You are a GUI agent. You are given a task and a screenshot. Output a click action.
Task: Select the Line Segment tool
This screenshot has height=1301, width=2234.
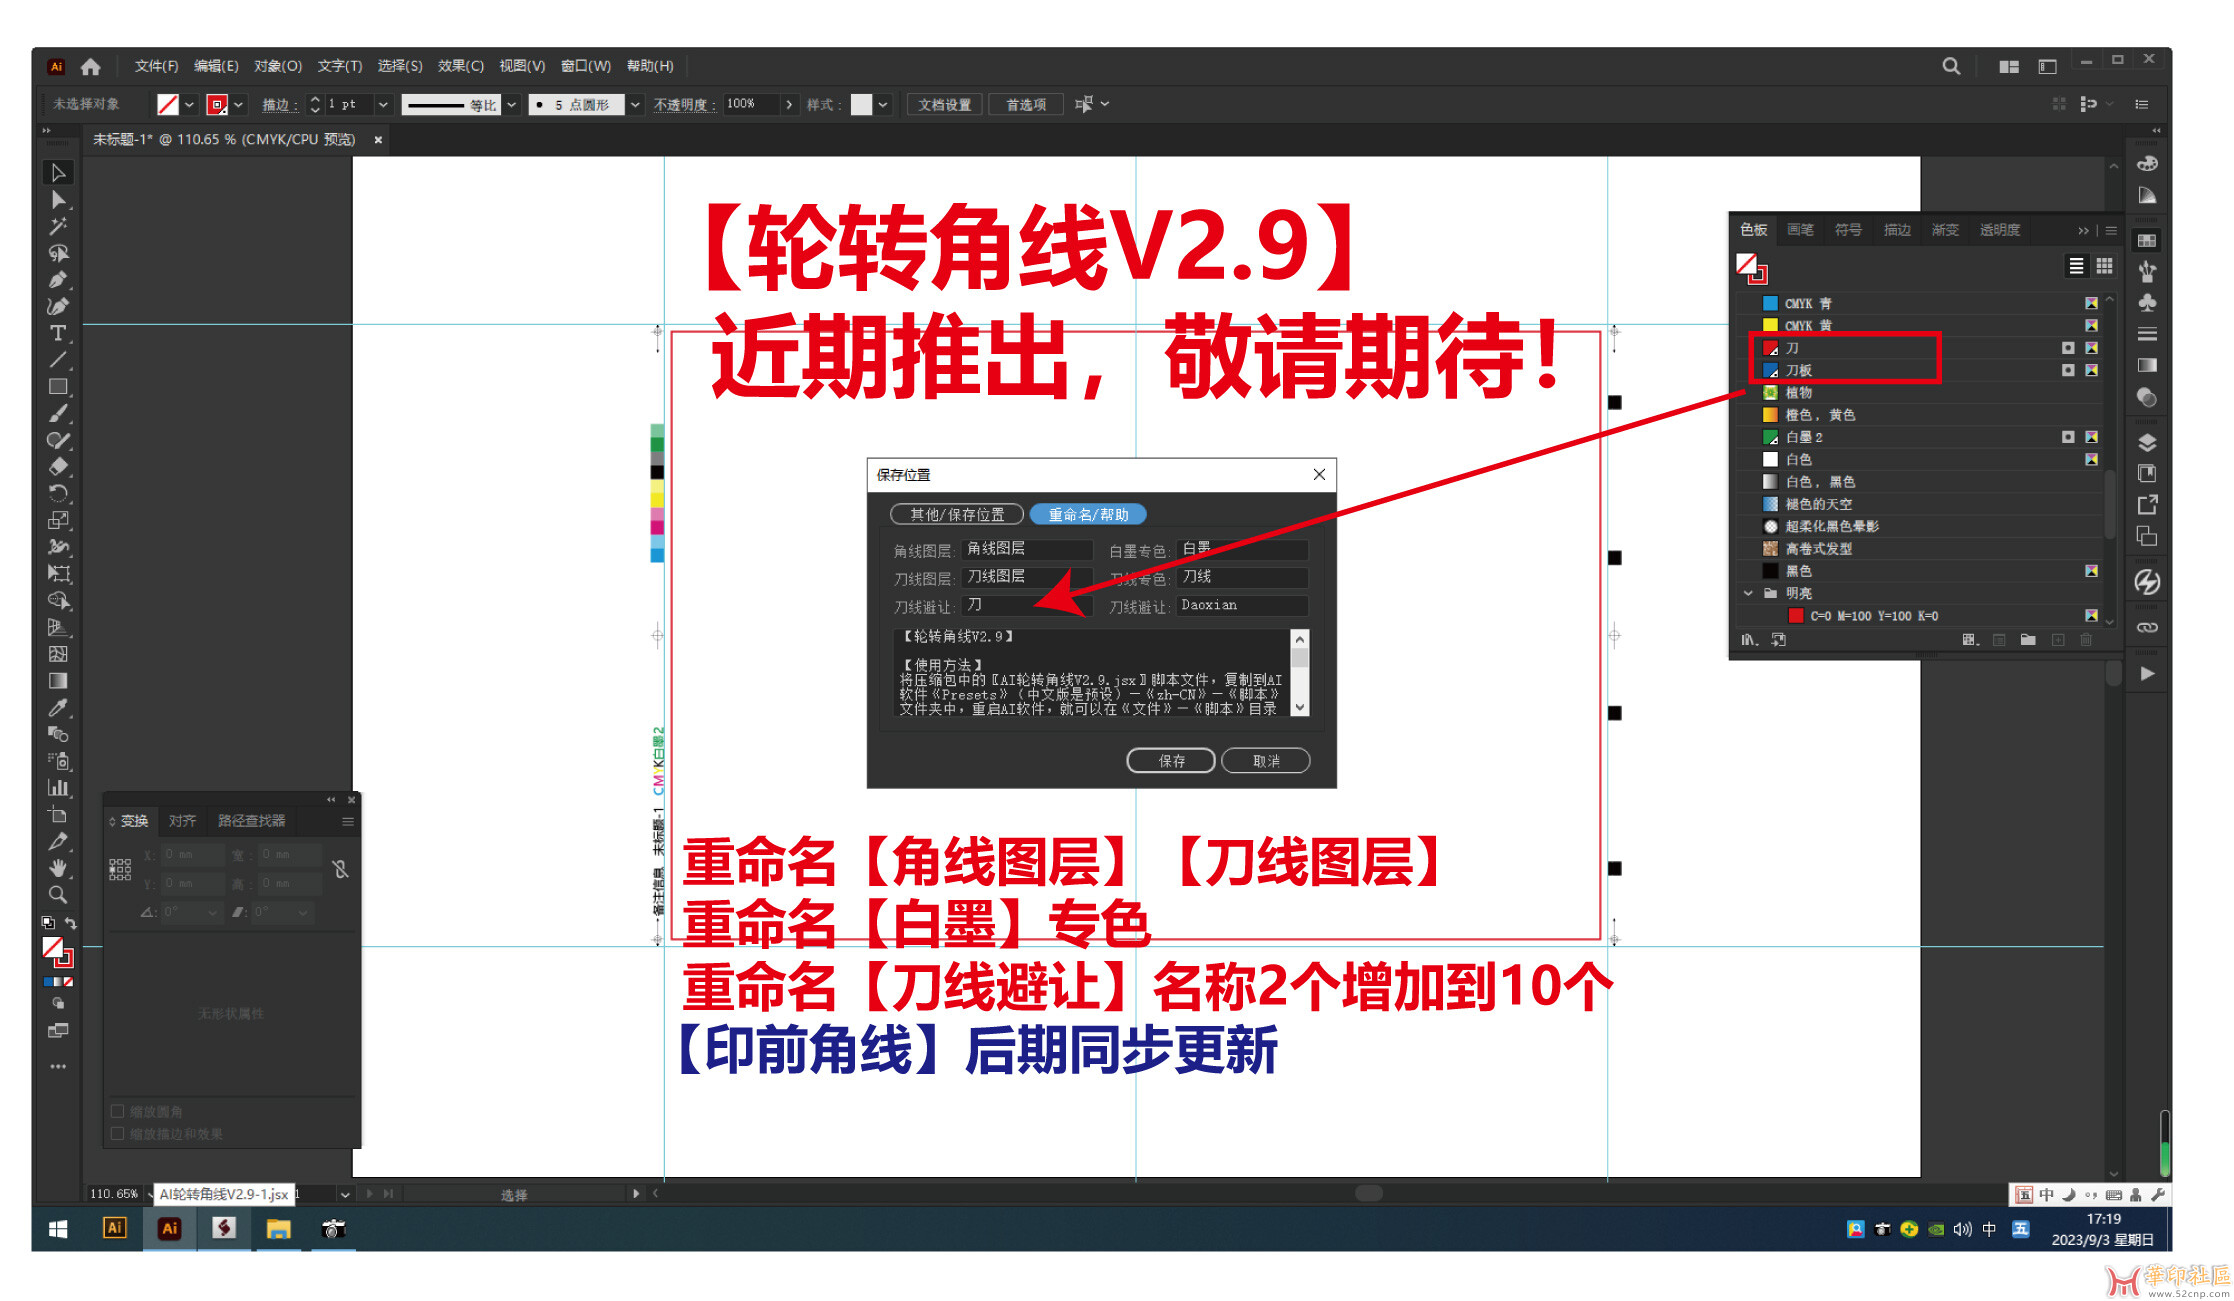coord(58,360)
